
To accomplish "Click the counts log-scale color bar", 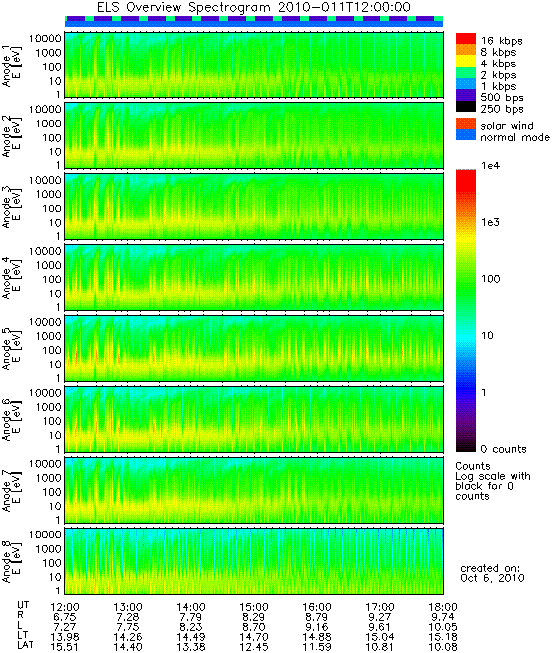I will tap(466, 311).
